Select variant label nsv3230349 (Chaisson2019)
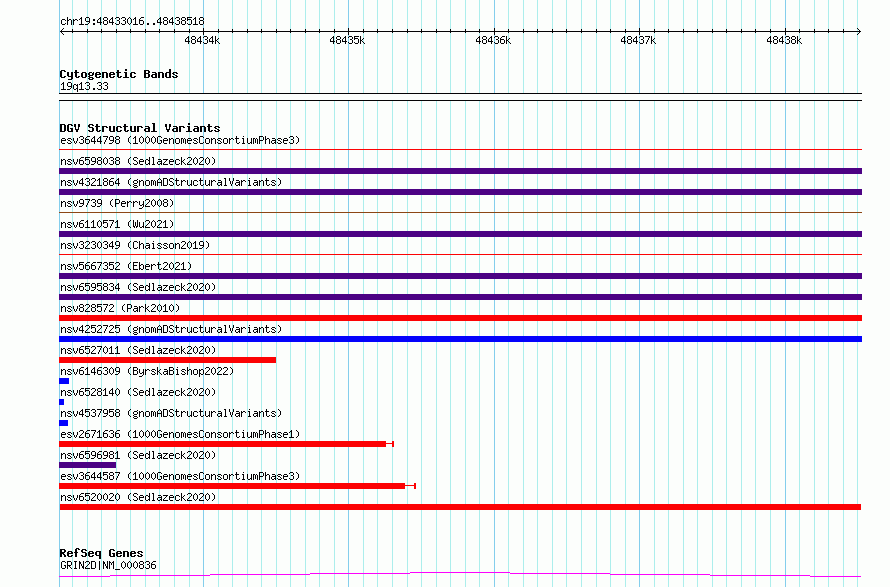This screenshot has height=587, width=890. (x=135, y=245)
